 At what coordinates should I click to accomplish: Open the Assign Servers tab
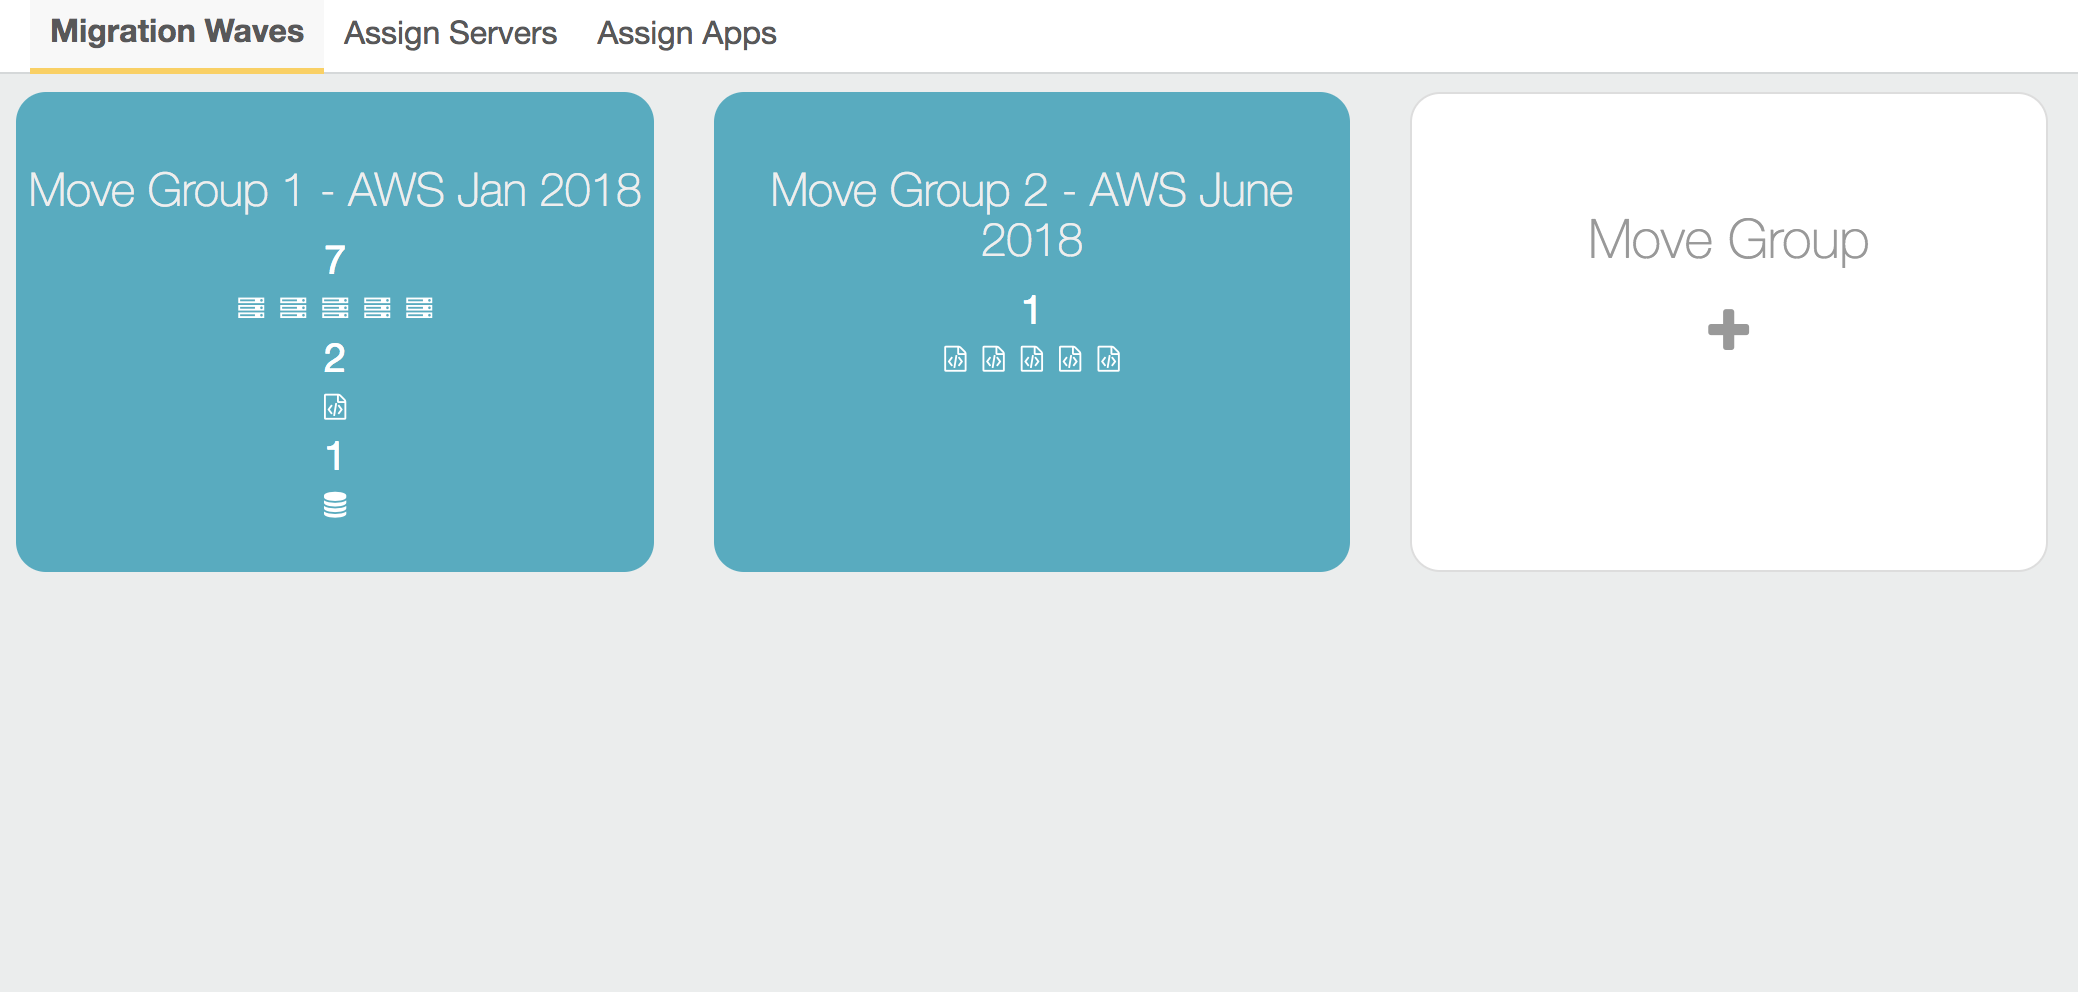pos(450,34)
